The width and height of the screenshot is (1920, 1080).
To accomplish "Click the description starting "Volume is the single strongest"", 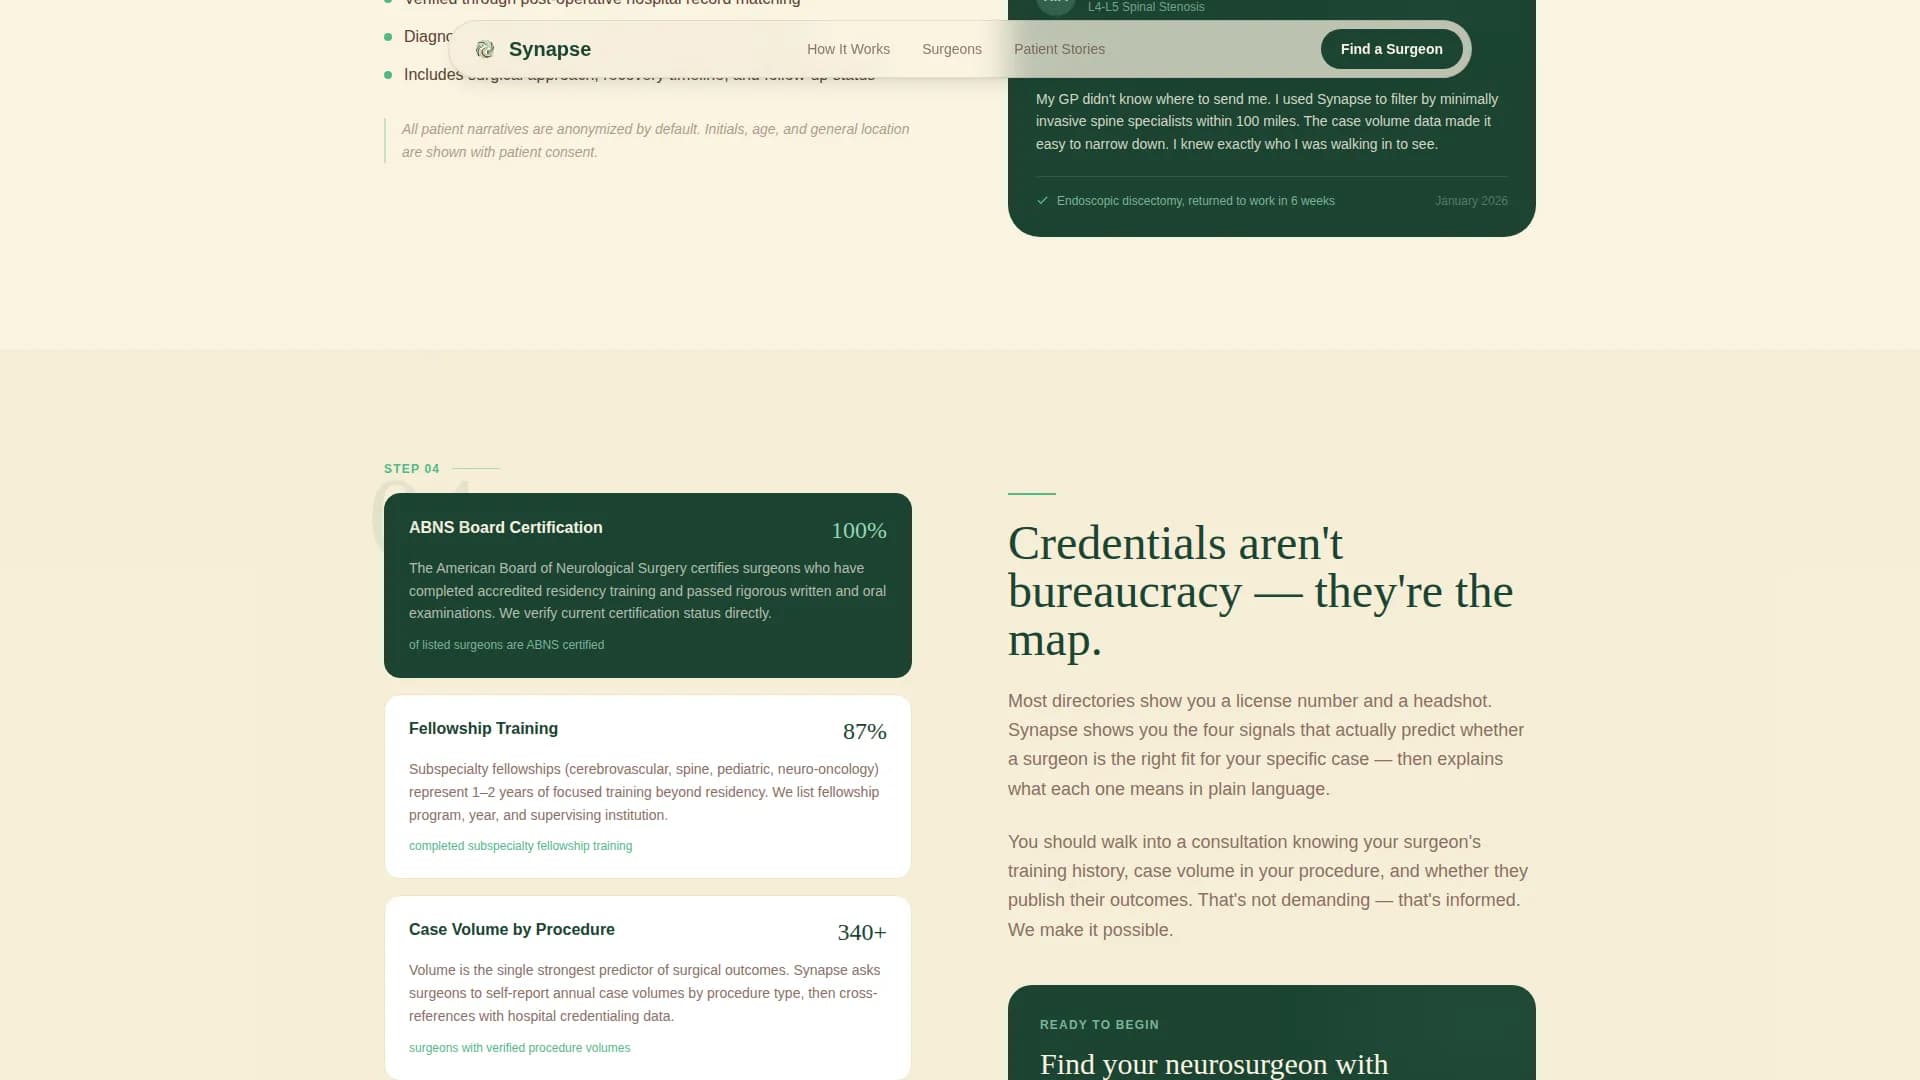I will (644, 993).
